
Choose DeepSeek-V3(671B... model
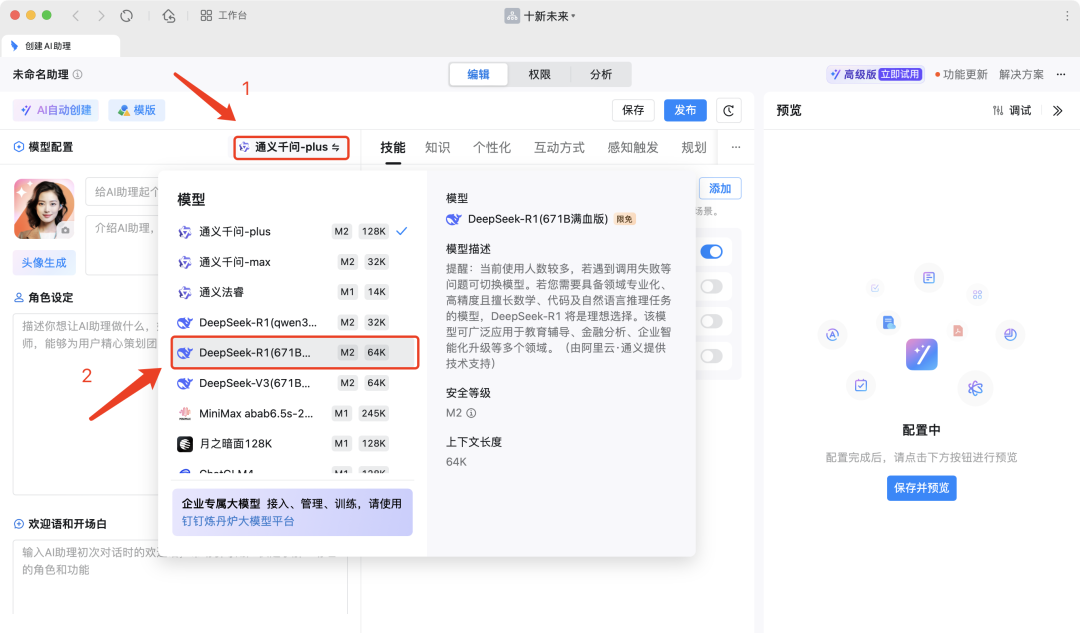(293, 383)
